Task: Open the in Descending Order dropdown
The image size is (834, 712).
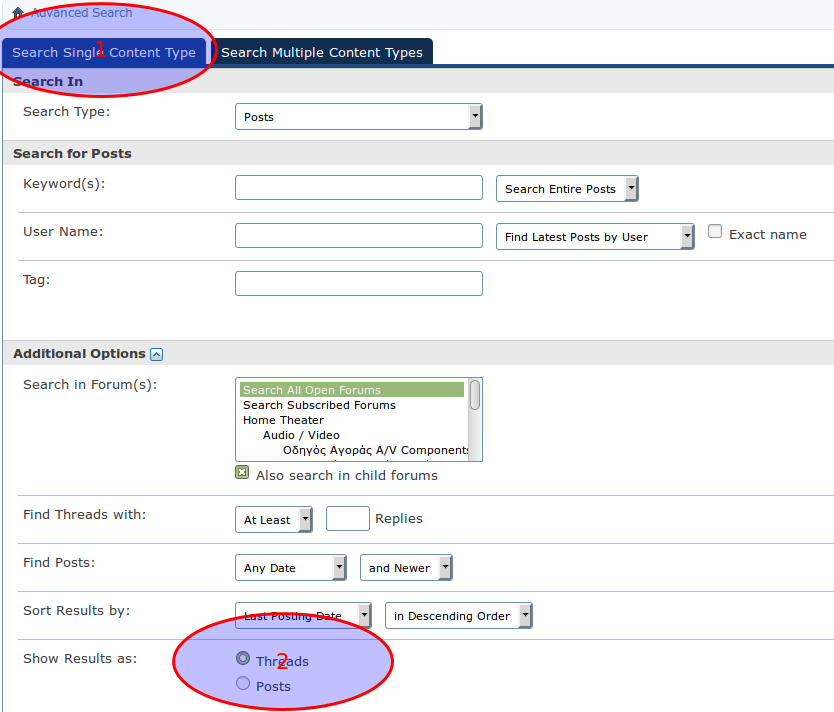Action: point(458,616)
